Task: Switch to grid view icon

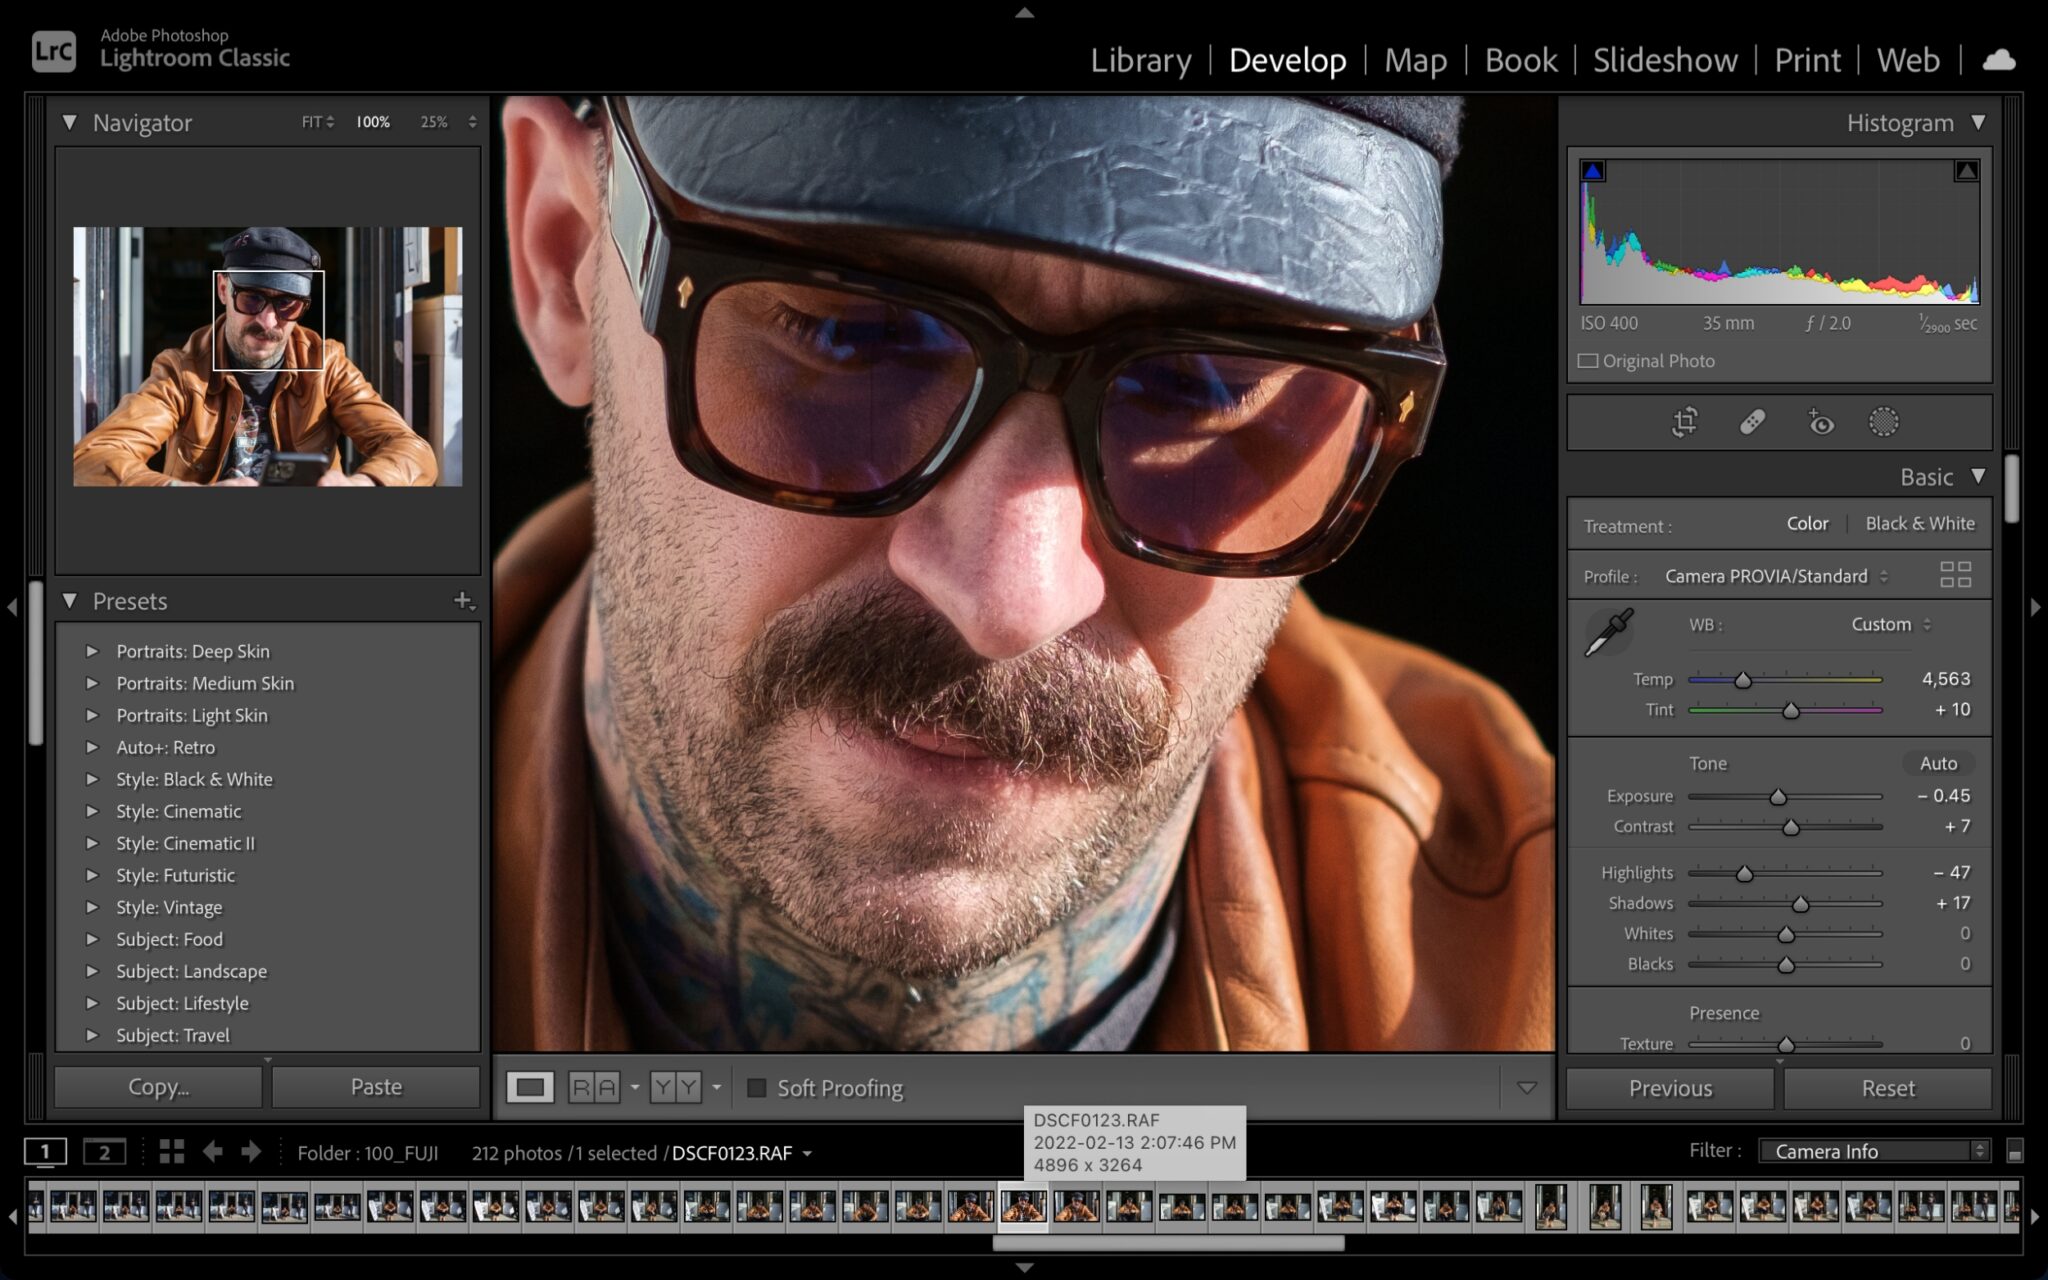Action: click(172, 1152)
